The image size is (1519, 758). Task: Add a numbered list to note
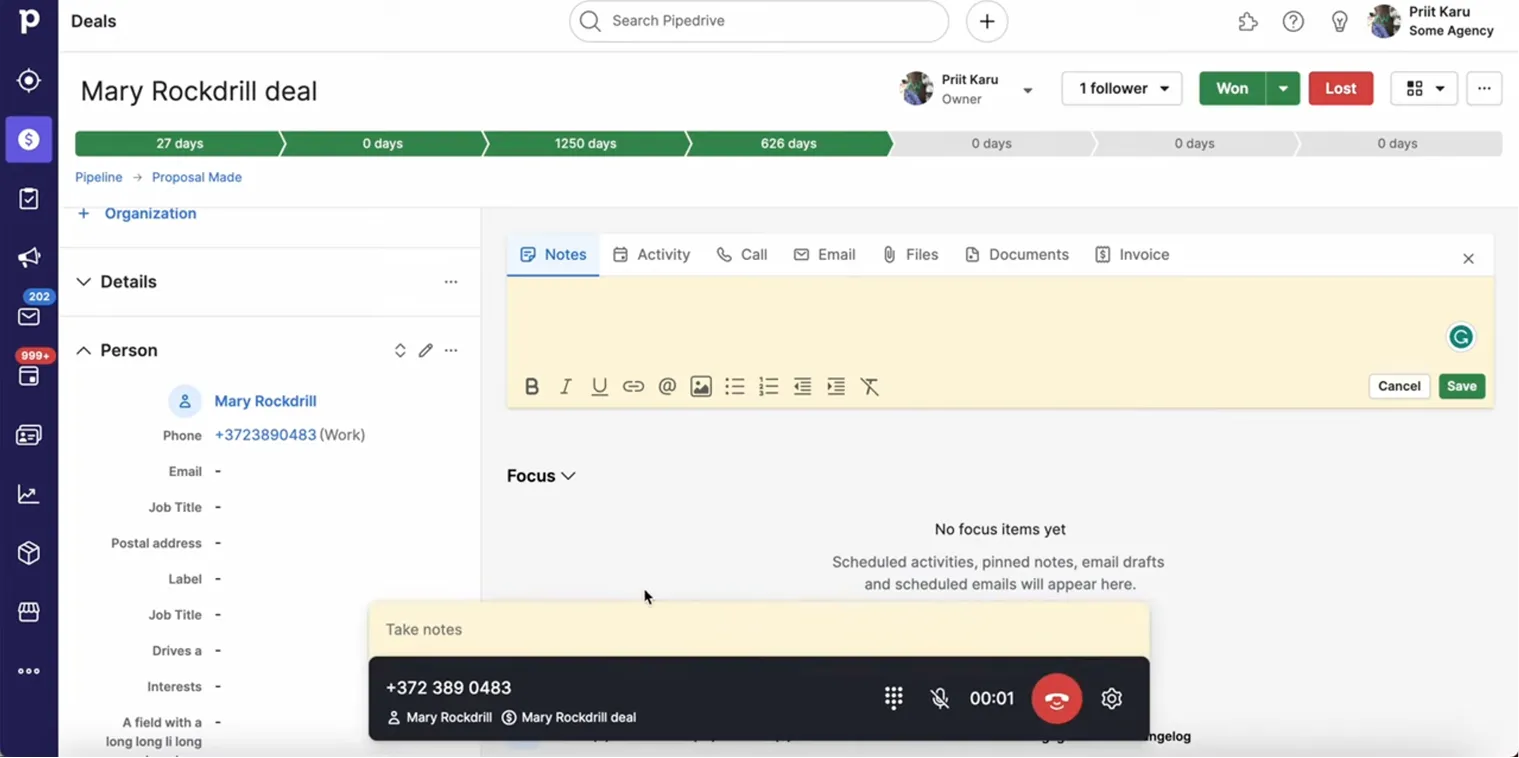click(768, 387)
